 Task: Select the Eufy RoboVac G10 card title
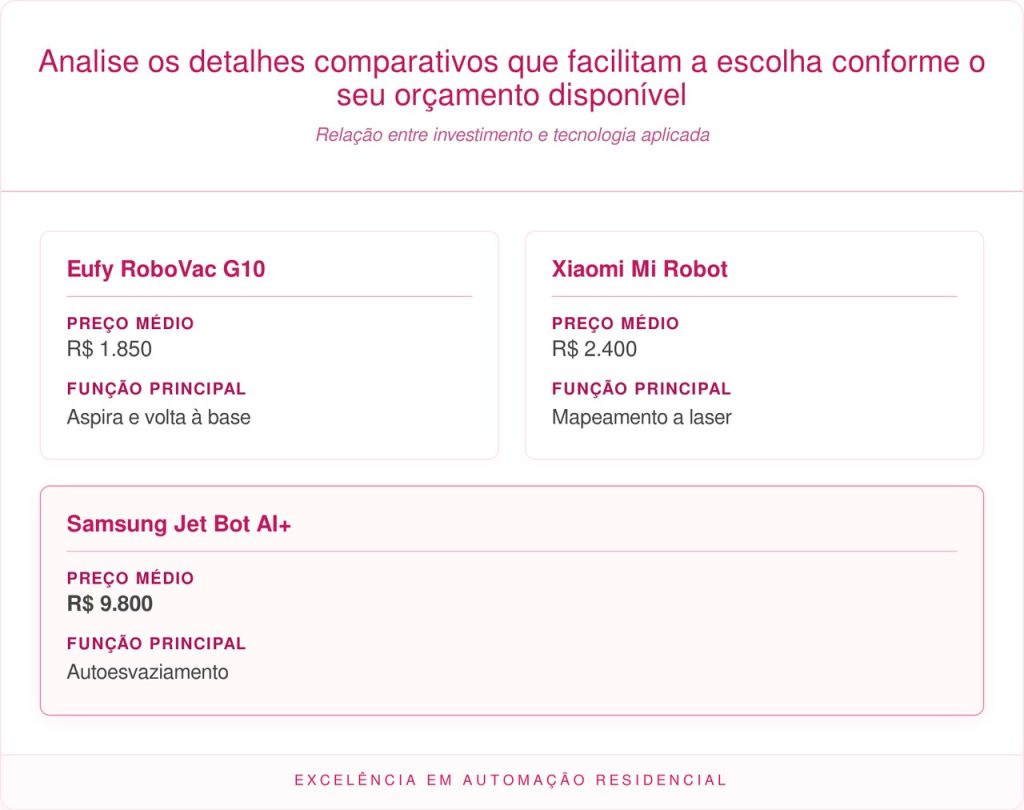point(166,269)
